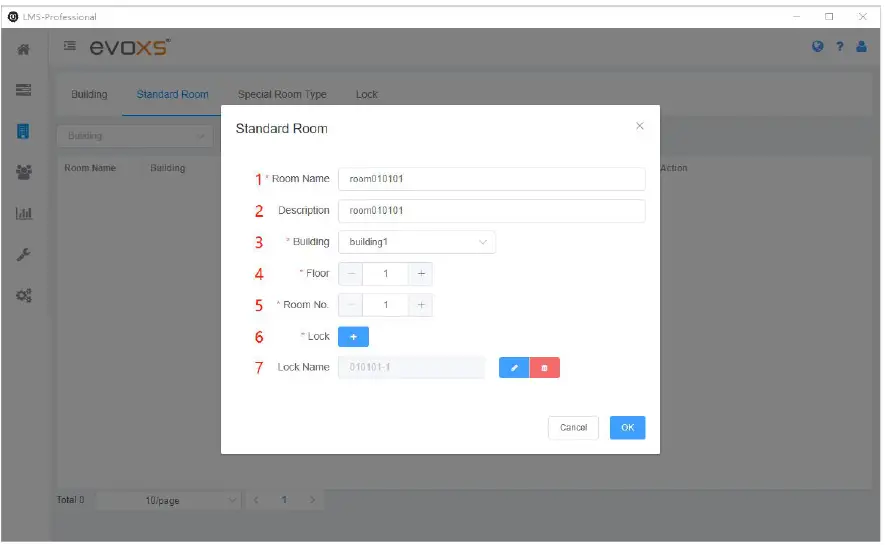The height and width of the screenshot is (553, 888).
Task: Open the gears system settings sidebar icon
Action: (x=23, y=295)
